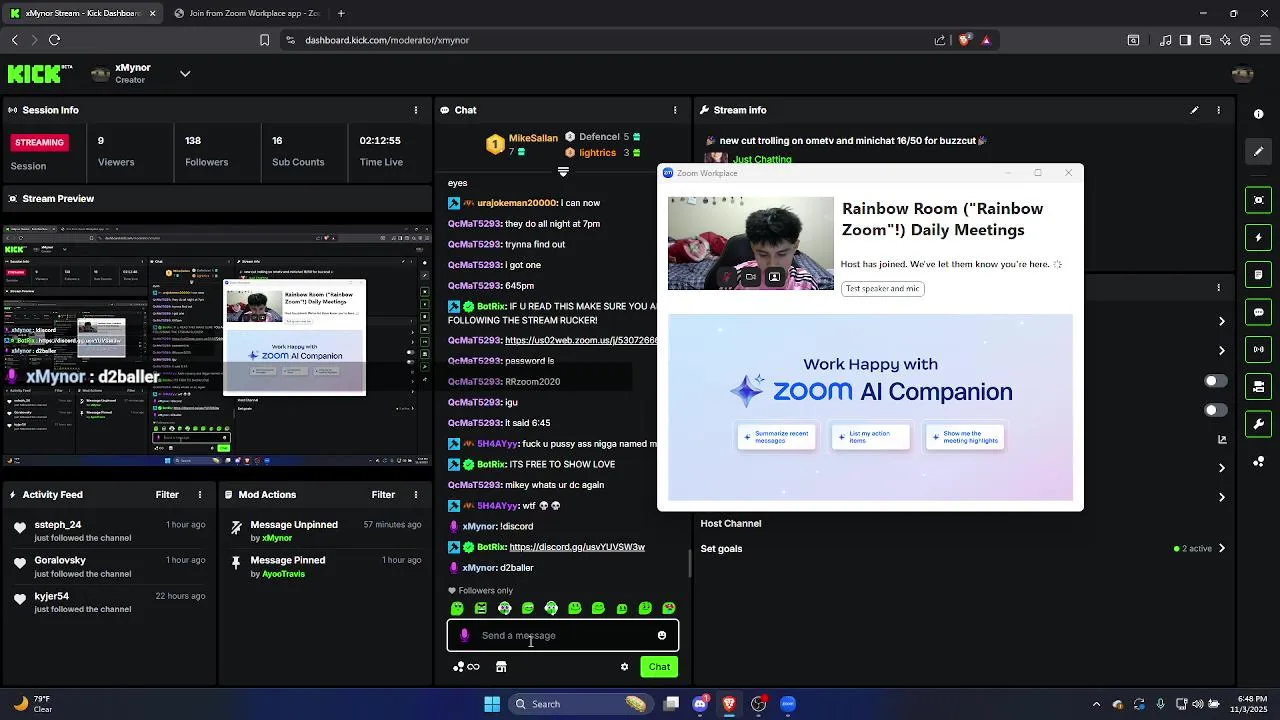The width and height of the screenshot is (1280, 720).
Task: Click the Zoom camera icon on video preview
Action: pos(751,277)
